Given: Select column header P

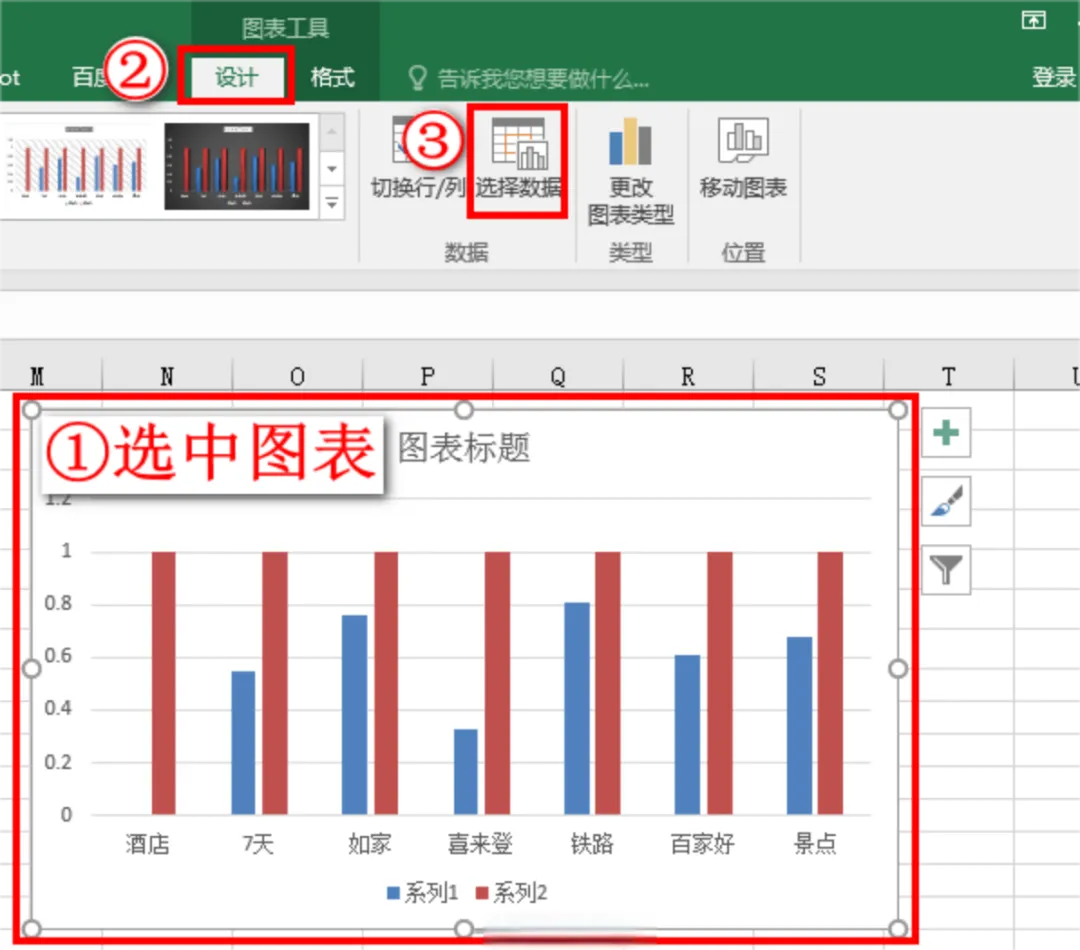Looking at the screenshot, I should click(x=428, y=376).
